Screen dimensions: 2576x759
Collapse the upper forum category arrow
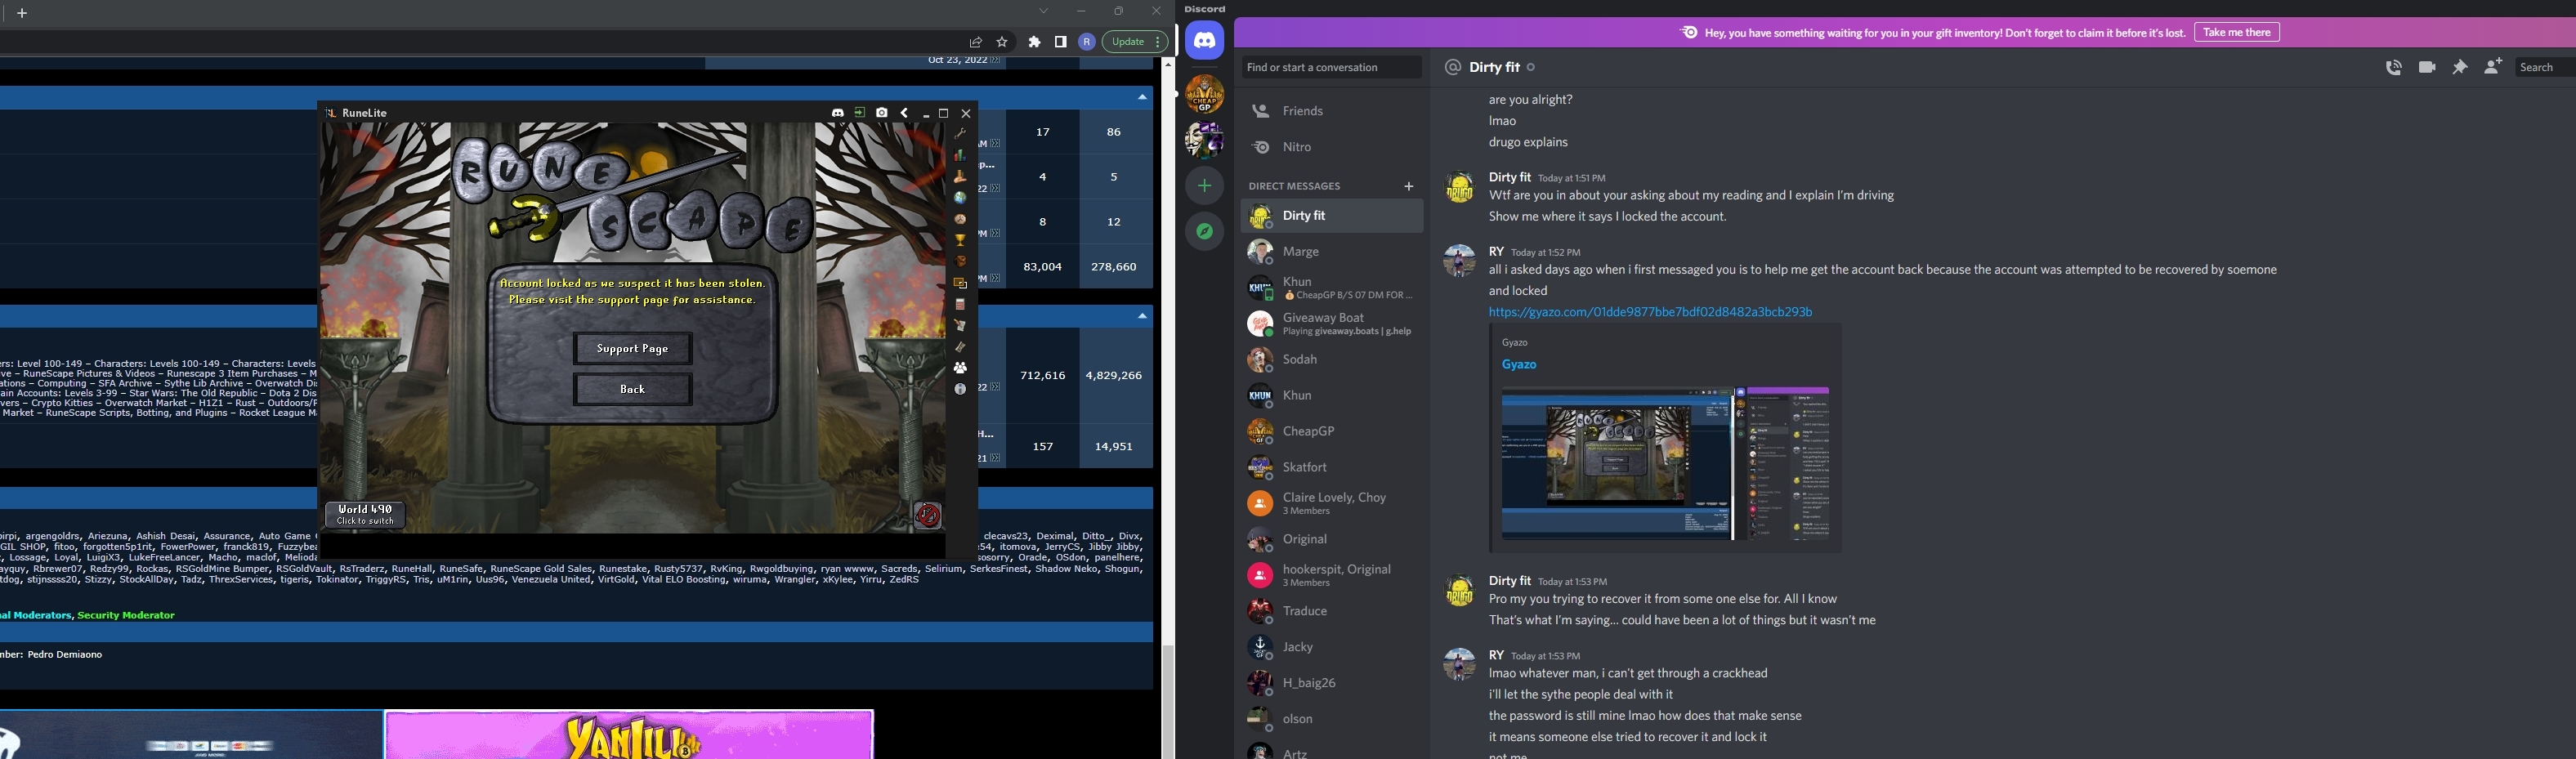pyautogui.click(x=1142, y=98)
